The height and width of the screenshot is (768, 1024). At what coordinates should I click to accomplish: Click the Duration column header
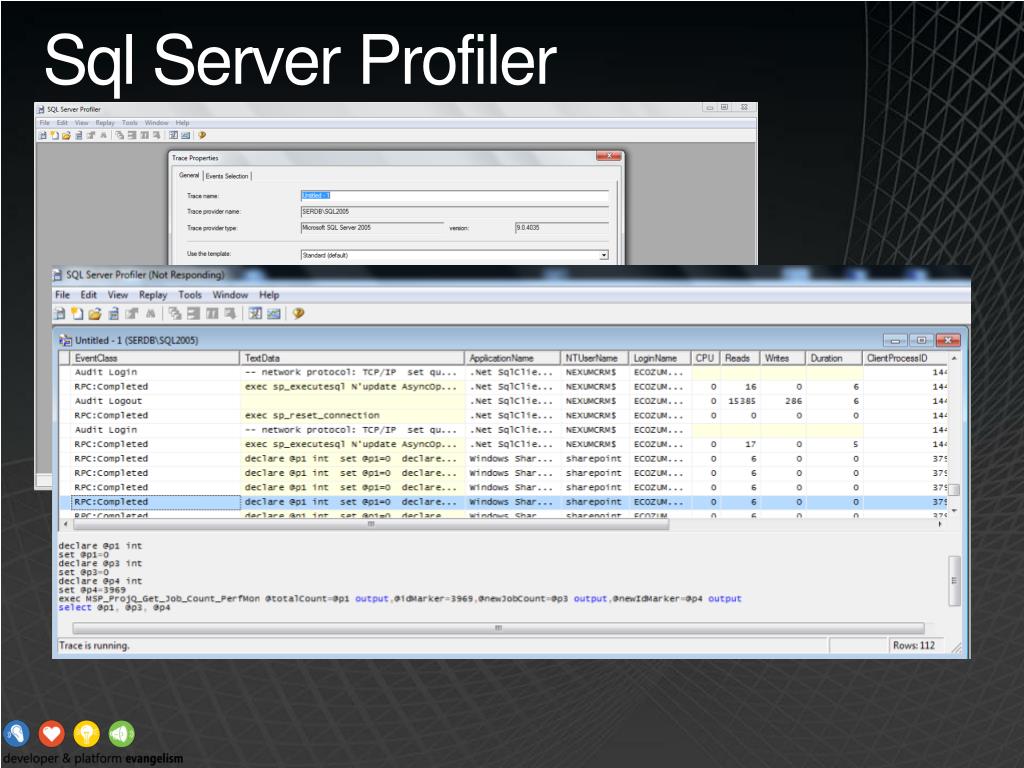(x=834, y=358)
